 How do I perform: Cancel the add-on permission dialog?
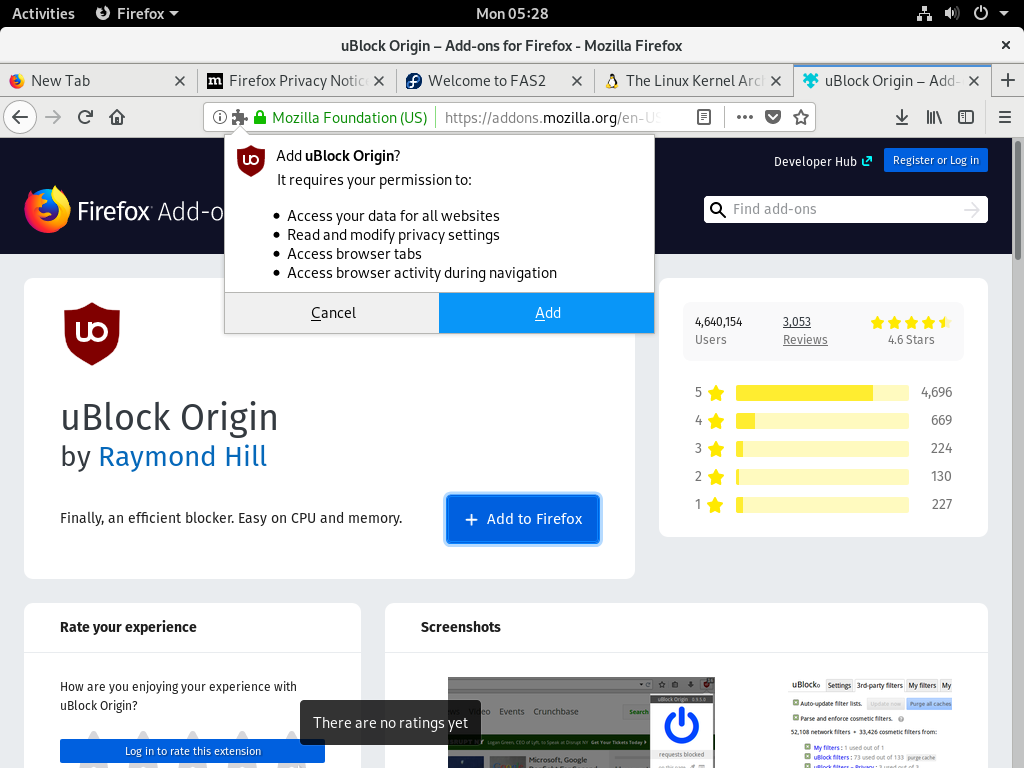[332, 313]
